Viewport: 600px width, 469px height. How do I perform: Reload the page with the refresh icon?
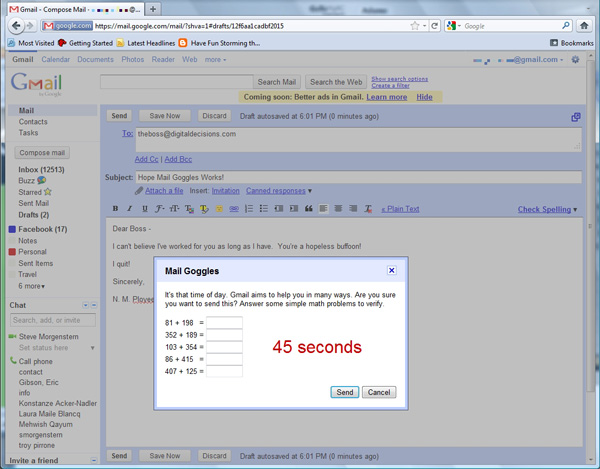434,26
